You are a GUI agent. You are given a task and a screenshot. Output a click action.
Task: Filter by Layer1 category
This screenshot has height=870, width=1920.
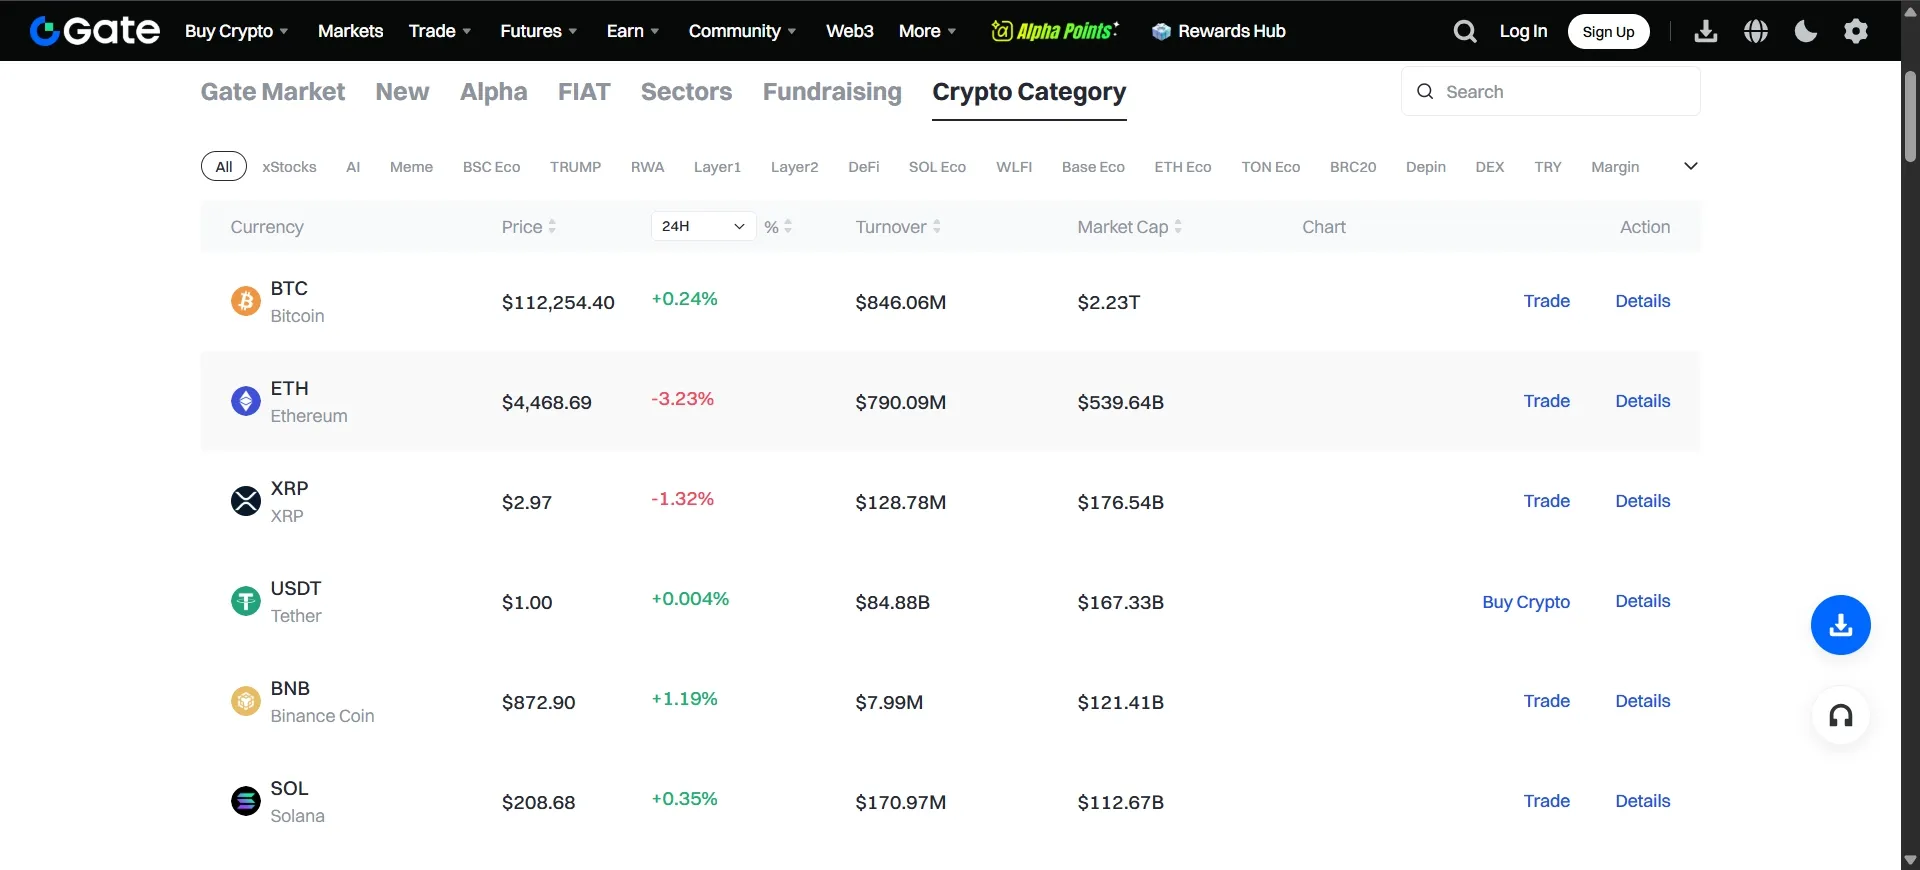pos(717,167)
